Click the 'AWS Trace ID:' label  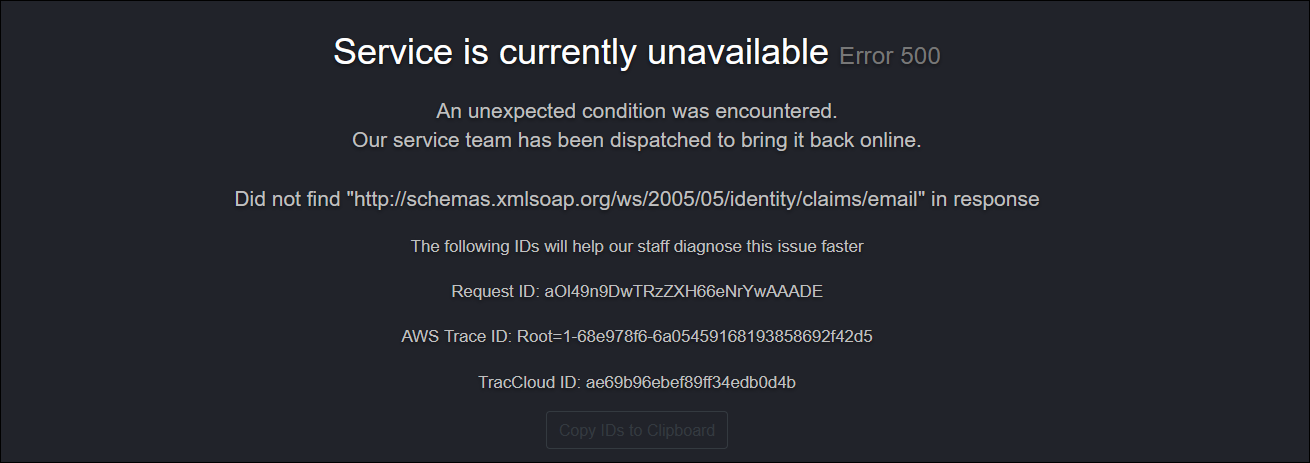[456, 337]
